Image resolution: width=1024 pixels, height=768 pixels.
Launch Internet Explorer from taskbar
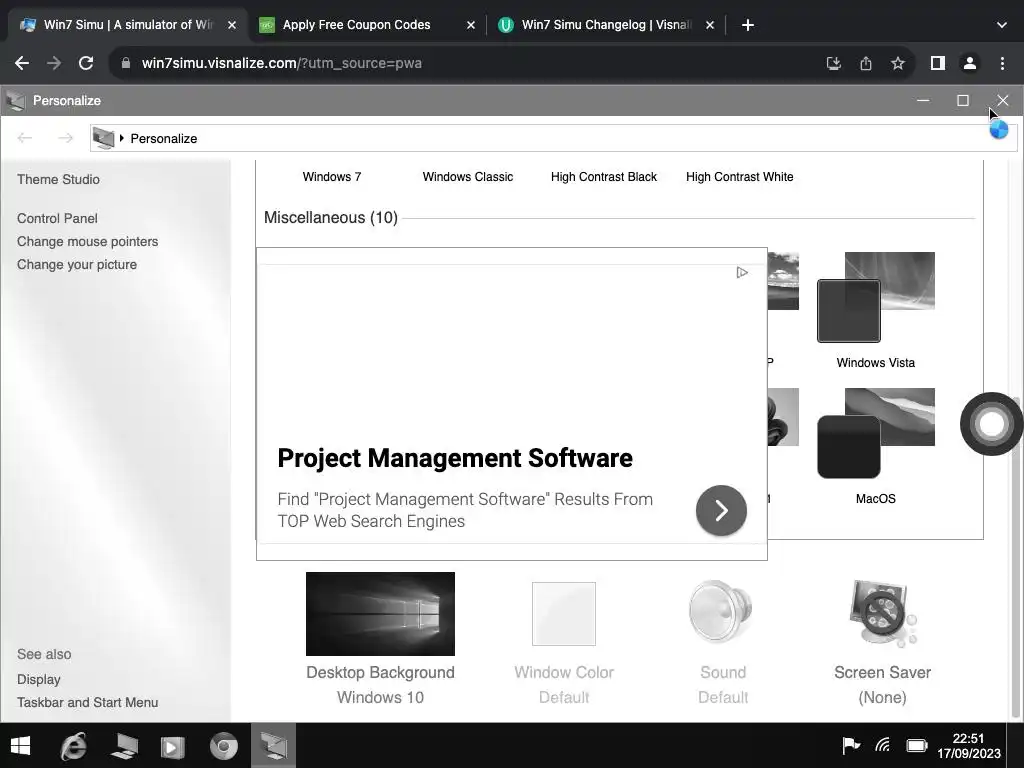[x=74, y=746]
